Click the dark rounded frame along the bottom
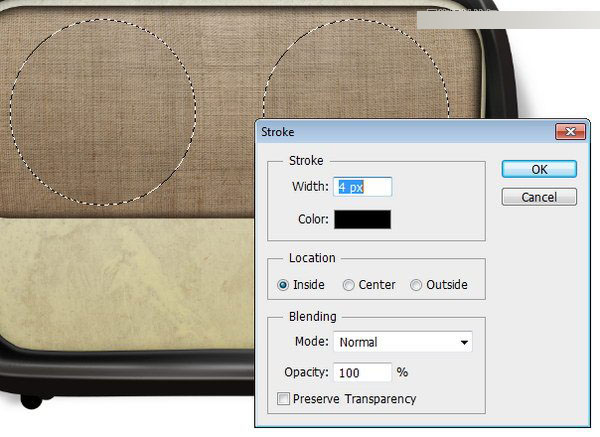 (126, 371)
